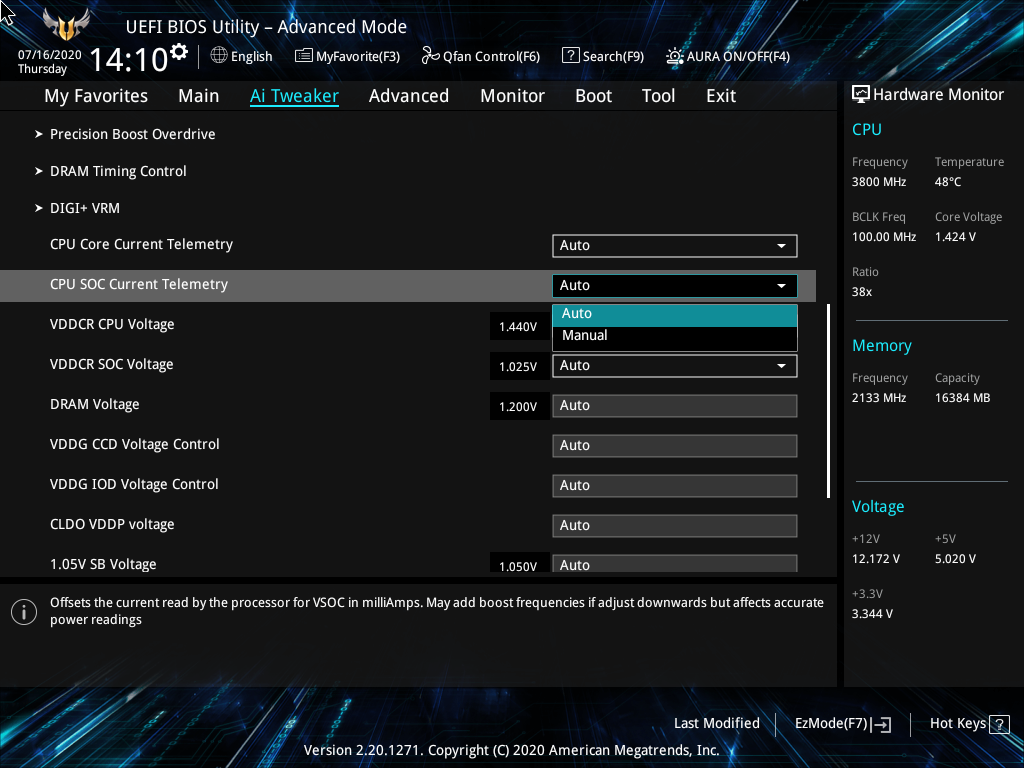Click the settings list scrollbar
Image resolution: width=1024 pixels, height=768 pixels.
click(828, 401)
